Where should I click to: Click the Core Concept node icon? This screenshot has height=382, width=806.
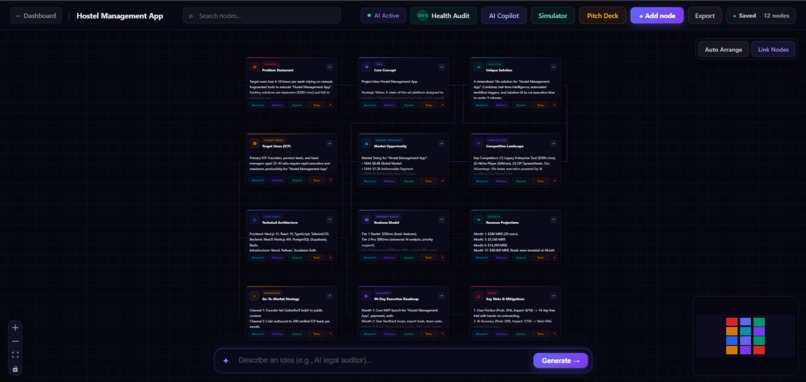coord(367,67)
